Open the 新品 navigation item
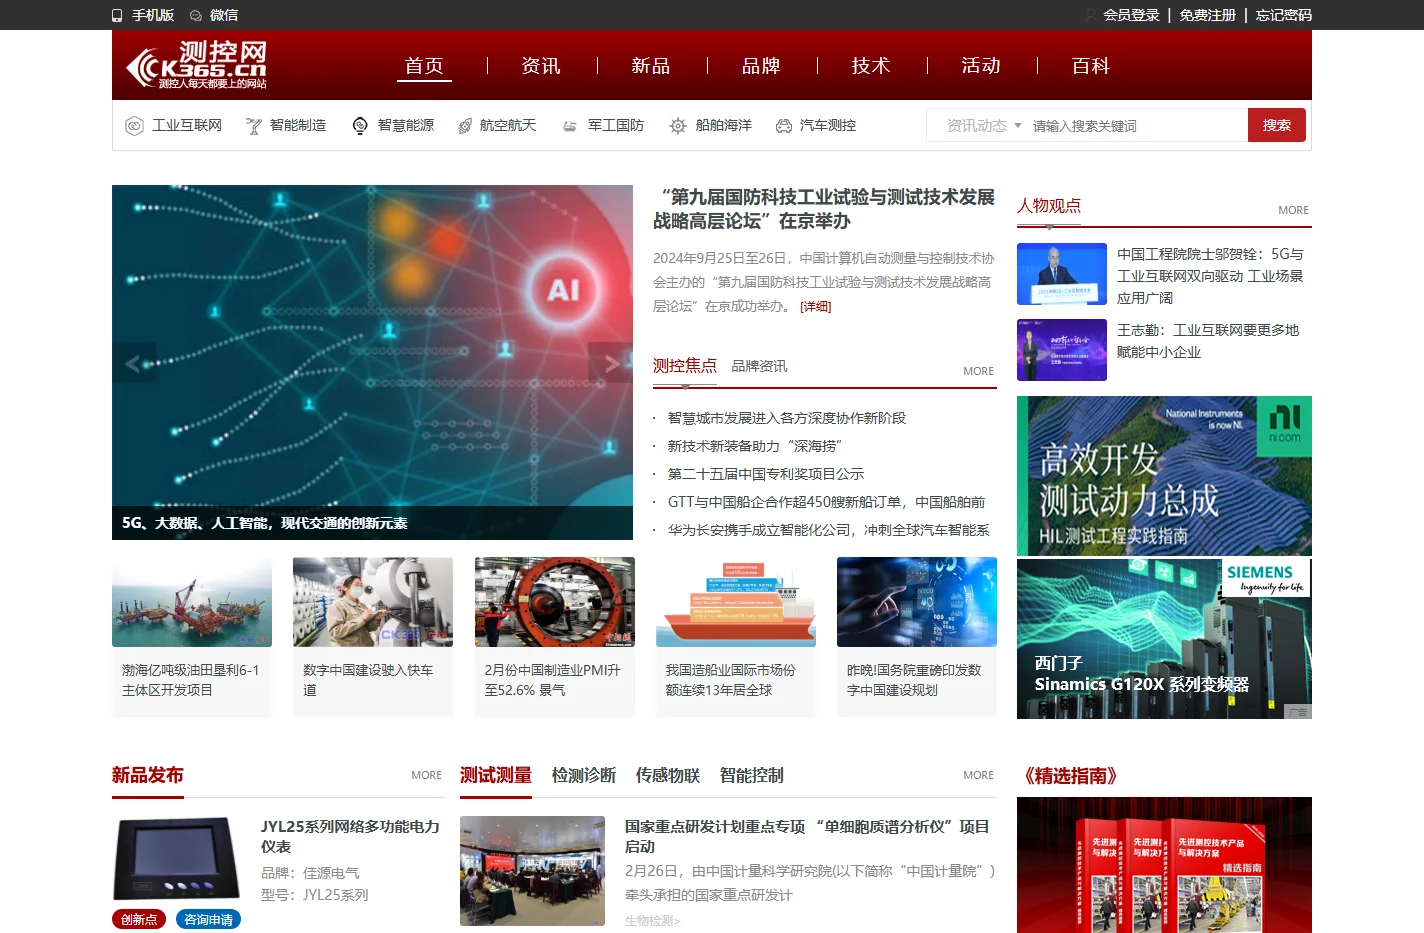 (x=651, y=66)
